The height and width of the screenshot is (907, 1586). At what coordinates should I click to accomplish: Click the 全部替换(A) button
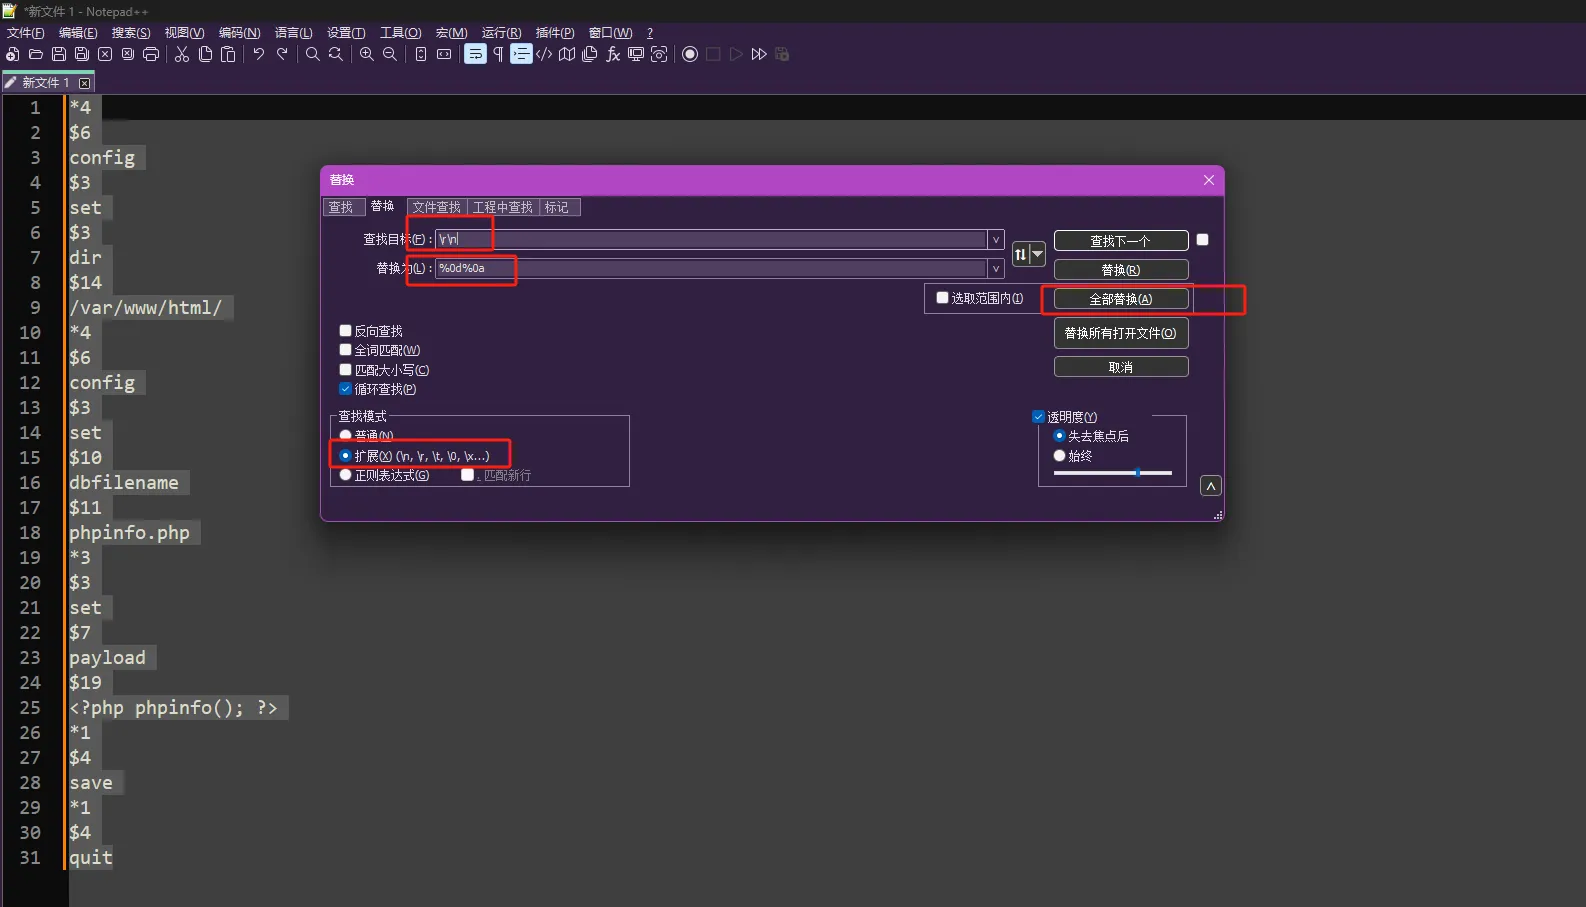(1121, 299)
